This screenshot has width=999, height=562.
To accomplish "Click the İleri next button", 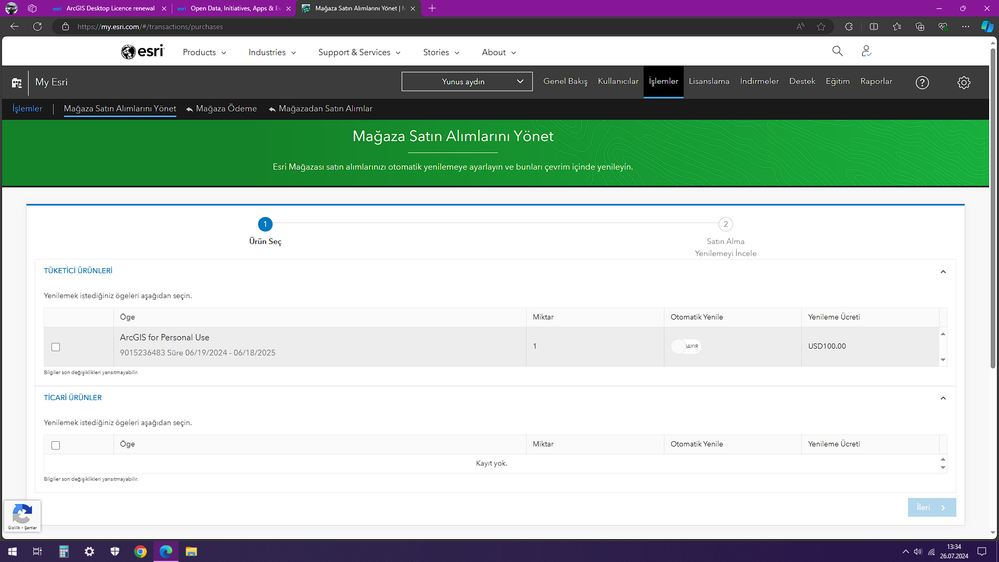I will [x=931, y=507].
